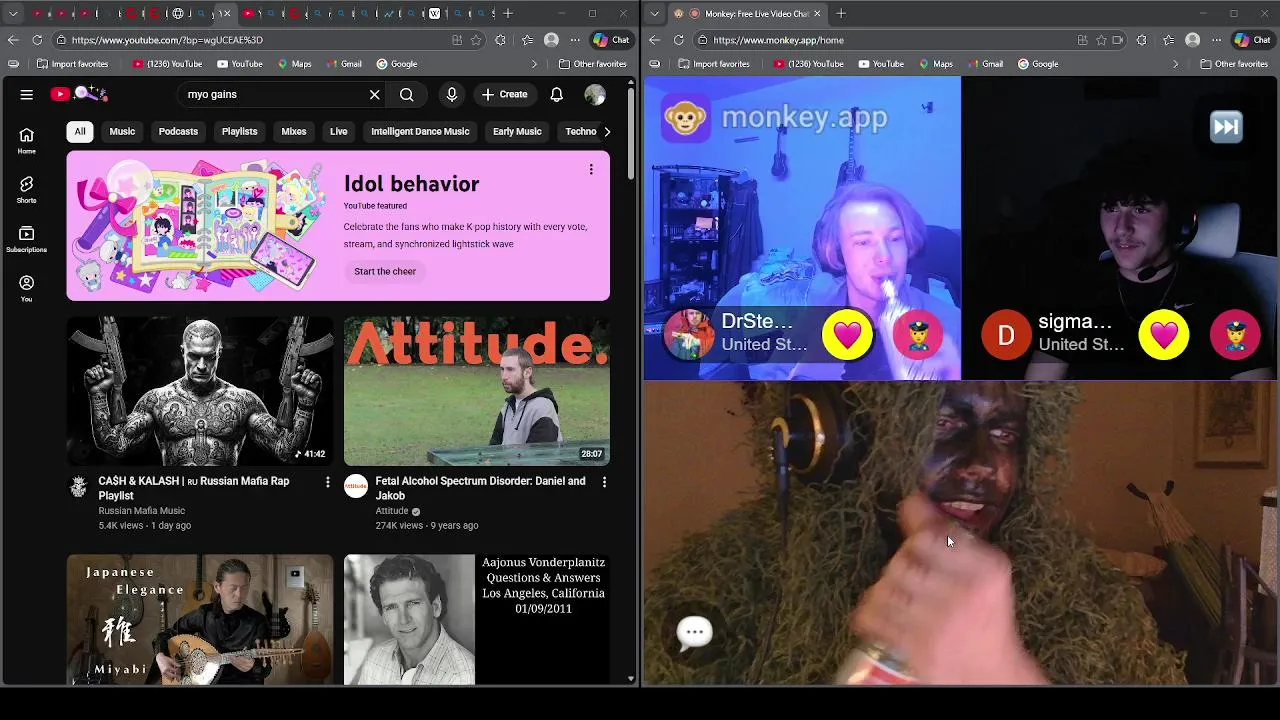Viewport: 1280px width, 720px height.
Task: Open a new tab in the Monkey window
Action: [x=841, y=14]
